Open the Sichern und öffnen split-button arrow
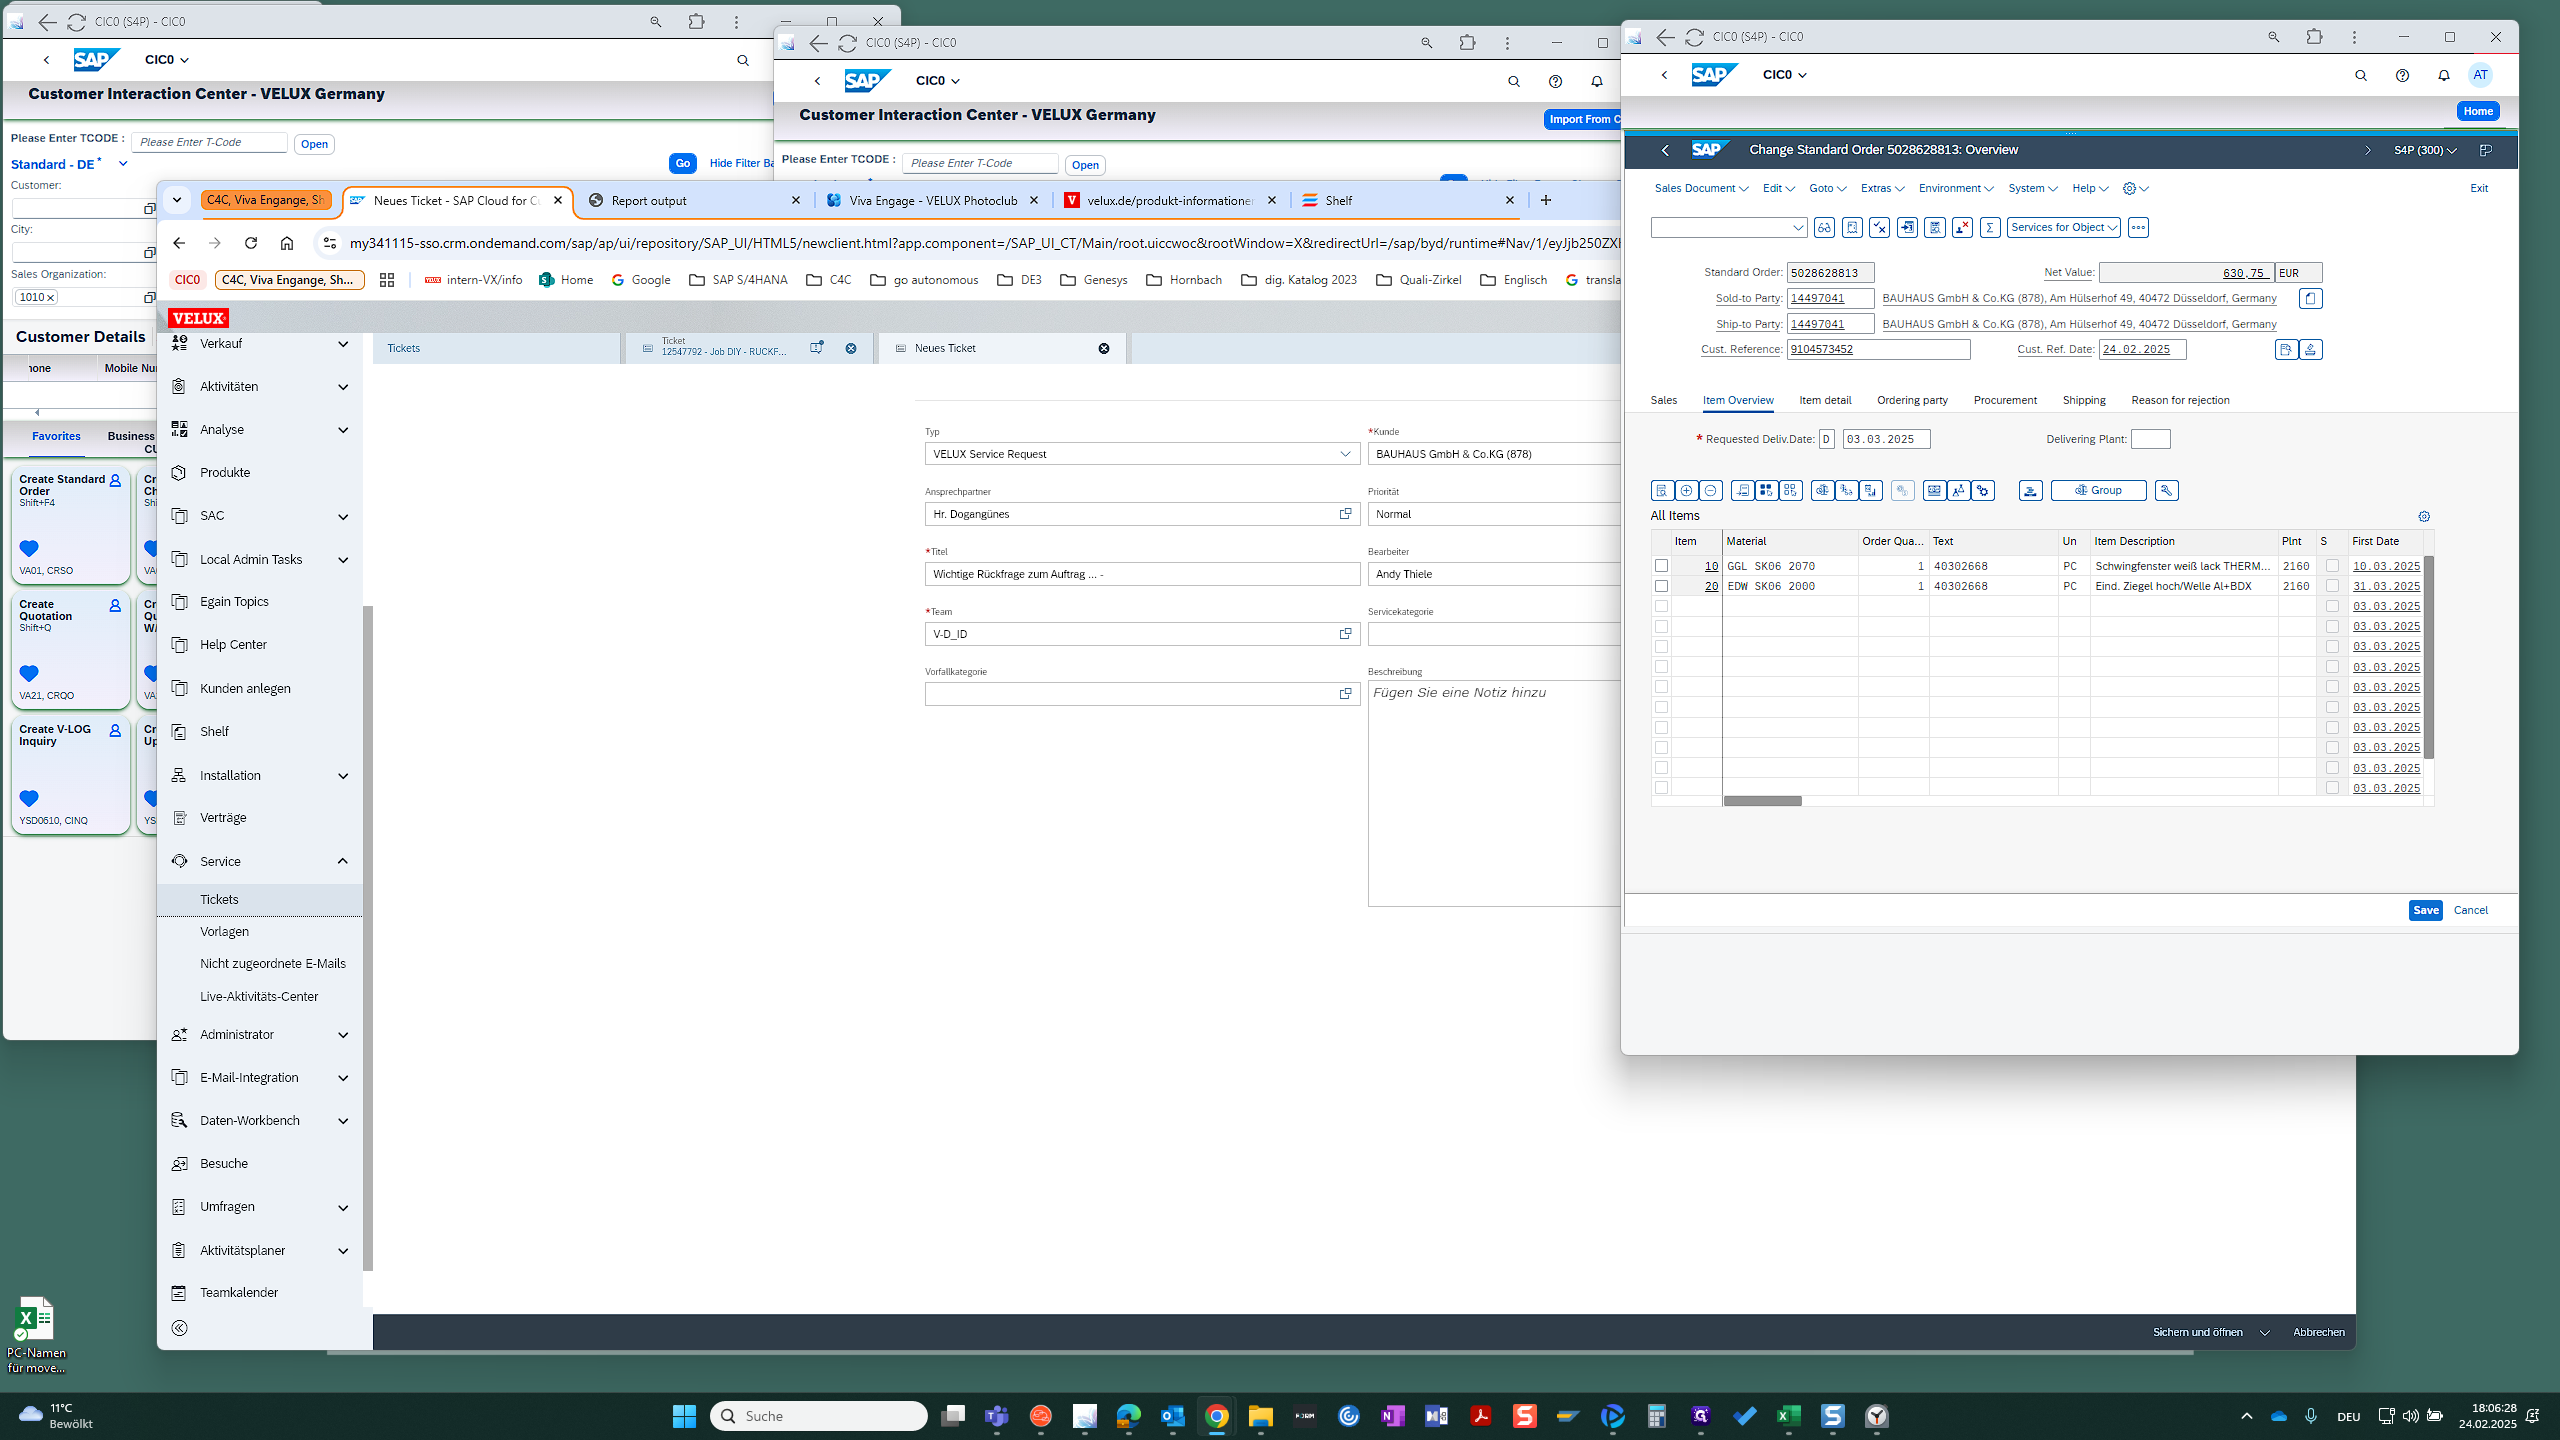This screenshot has height=1440, width=2560. (x=2265, y=1333)
